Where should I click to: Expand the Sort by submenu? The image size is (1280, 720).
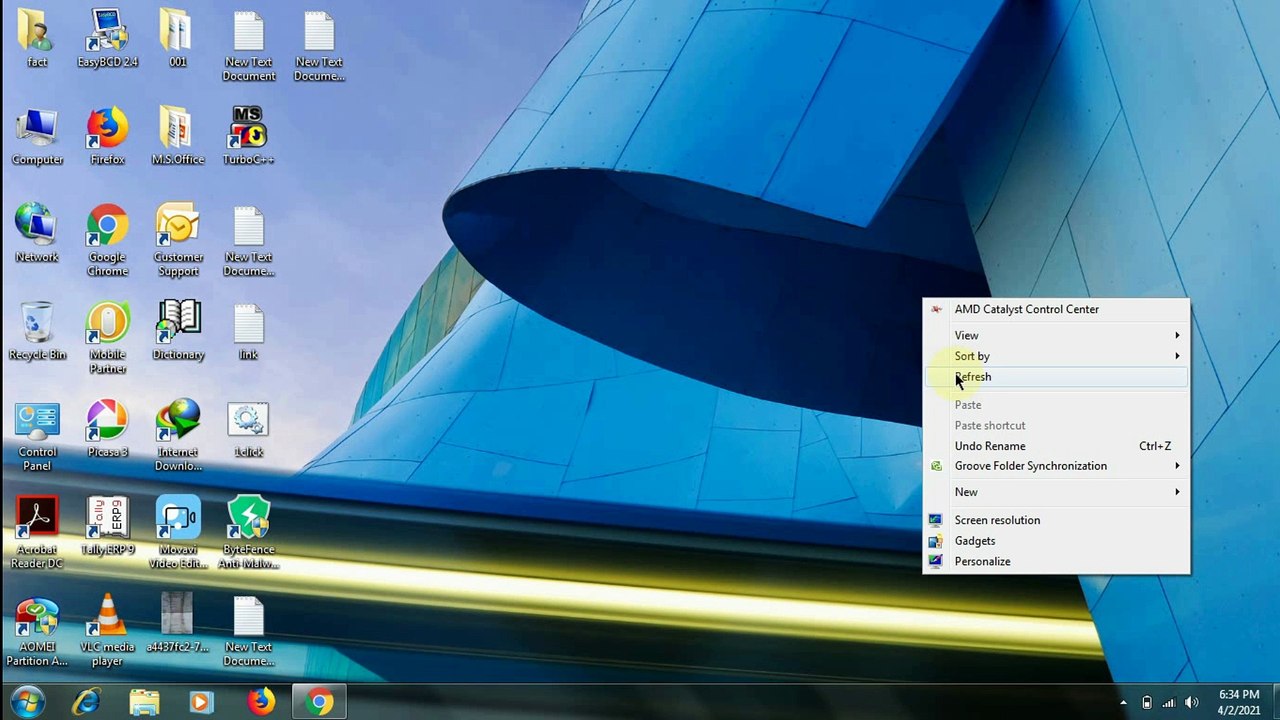coord(1056,356)
